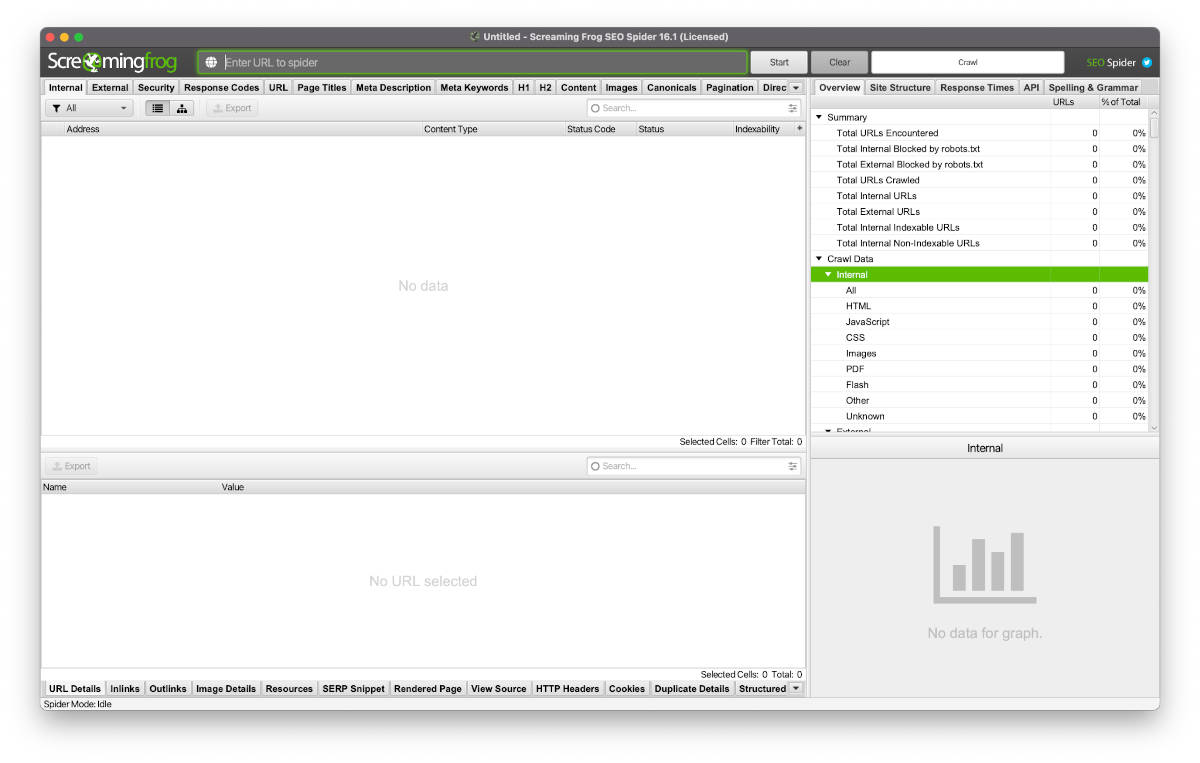Screen dimensions: 1200x763
Task: Click the Crawl progress bar
Action: [968, 62]
